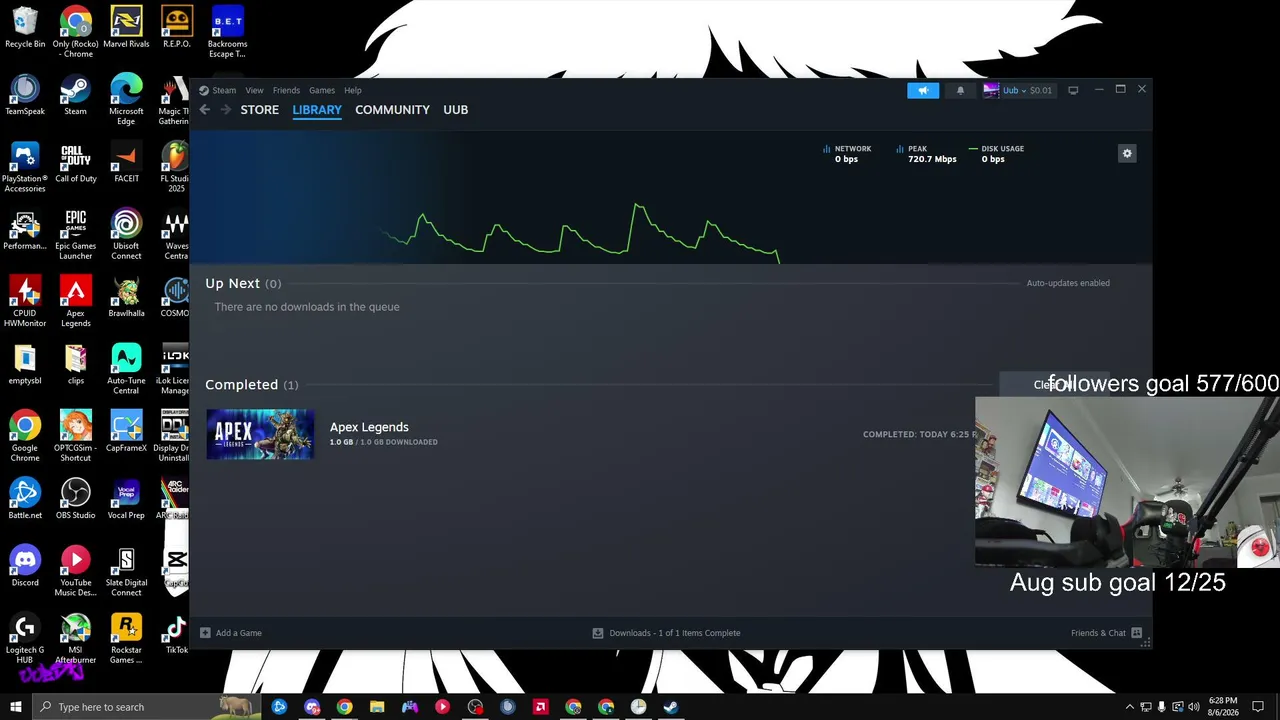Open File Explorer from taskbar

click(377, 707)
